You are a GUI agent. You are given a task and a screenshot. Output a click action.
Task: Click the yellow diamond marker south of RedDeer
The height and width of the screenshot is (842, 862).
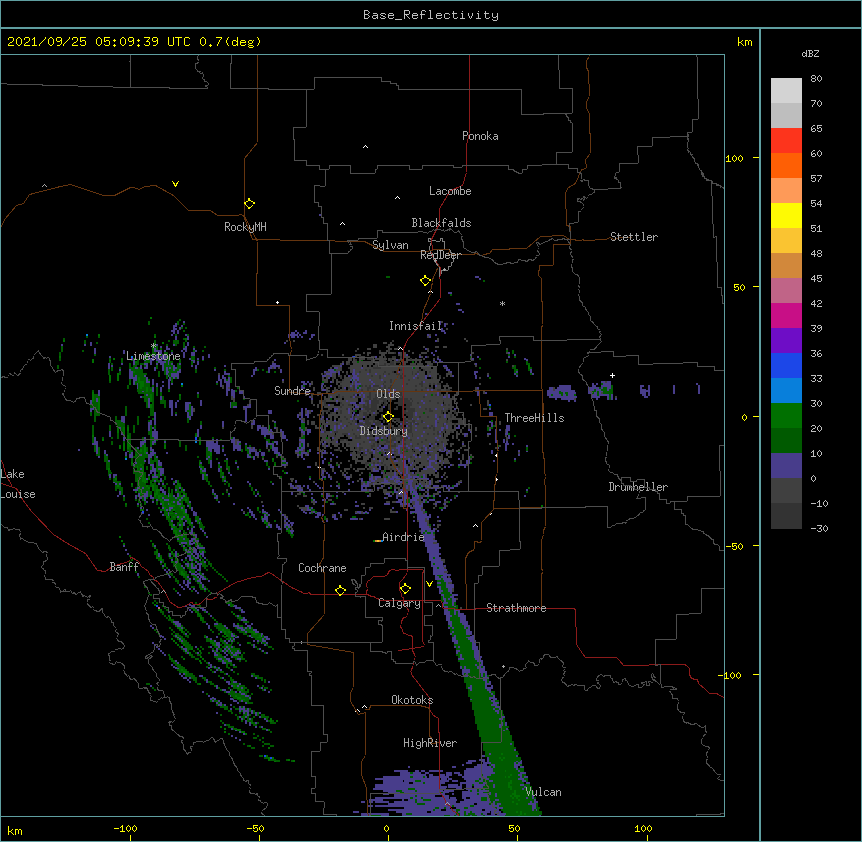point(425,280)
